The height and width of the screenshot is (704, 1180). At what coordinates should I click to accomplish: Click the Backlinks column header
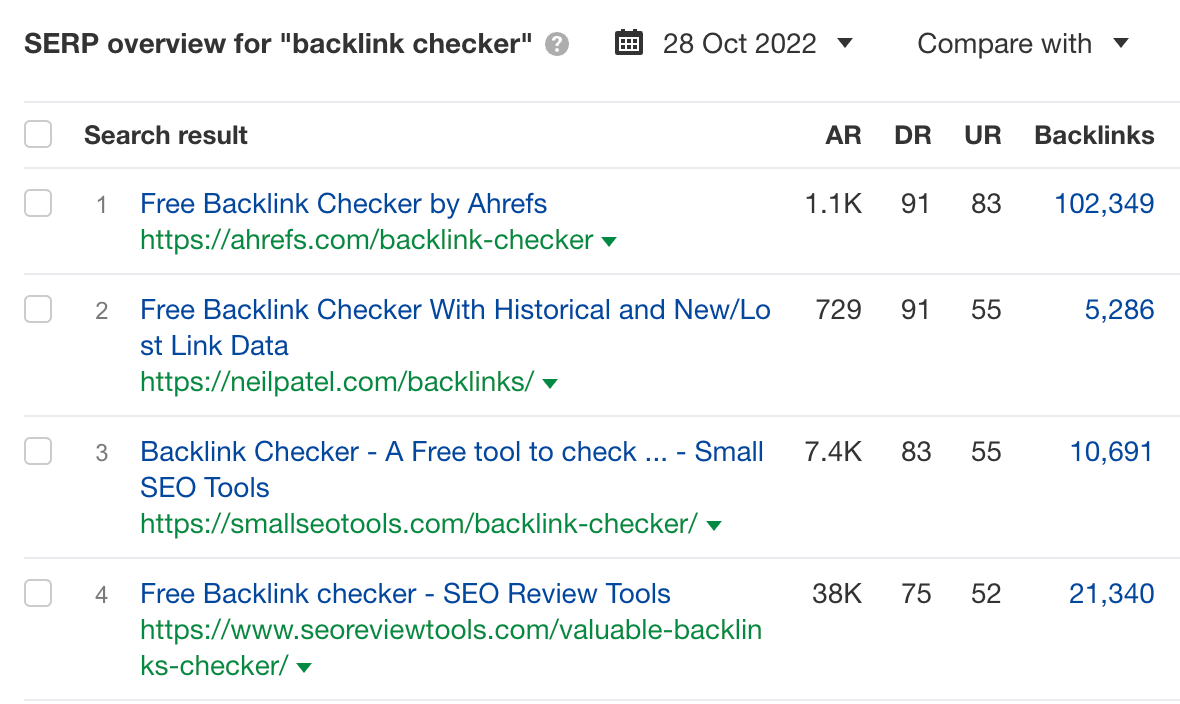(1094, 134)
